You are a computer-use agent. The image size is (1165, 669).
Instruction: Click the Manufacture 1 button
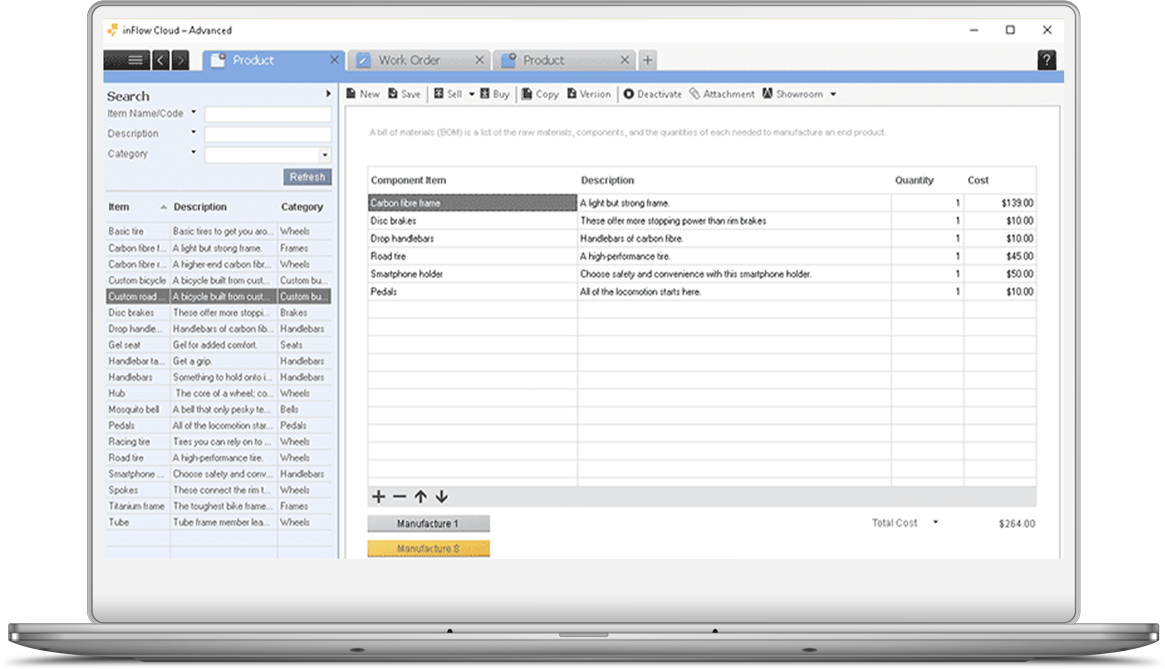click(428, 524)
